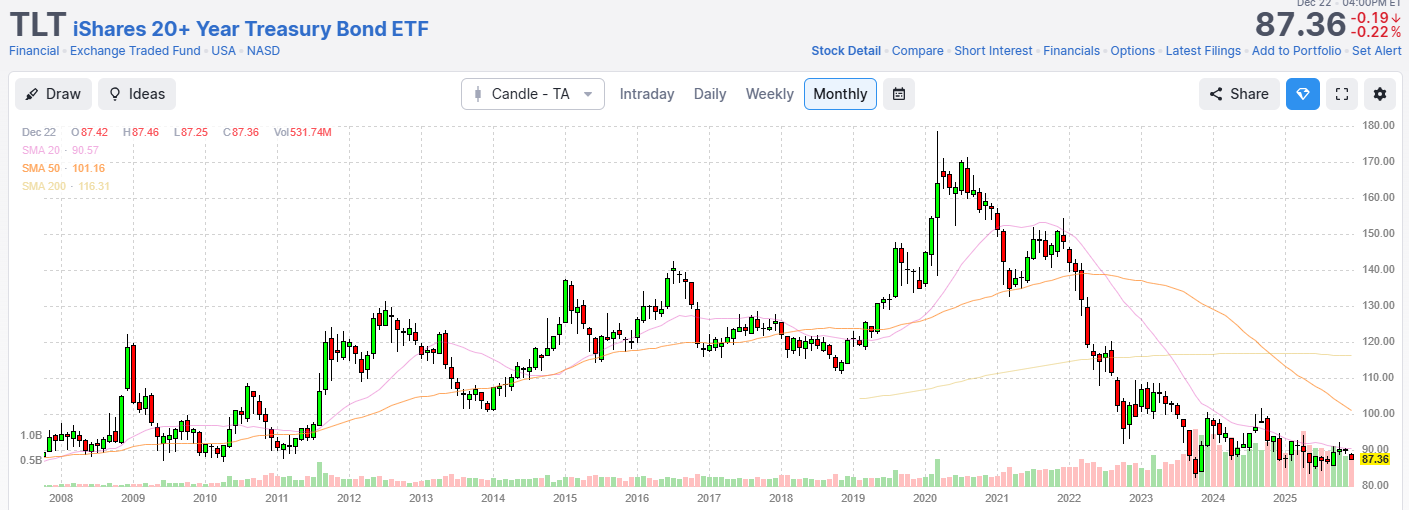Screen dimensions: 1409x510
Task: Select the Monthly timeframe
Action: coord(840,94)
